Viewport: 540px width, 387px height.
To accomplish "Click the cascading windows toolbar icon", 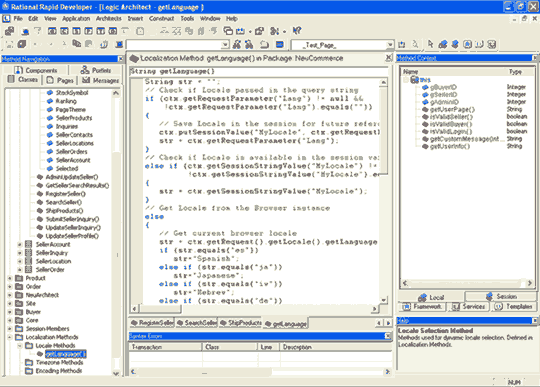I will [228, 31].
